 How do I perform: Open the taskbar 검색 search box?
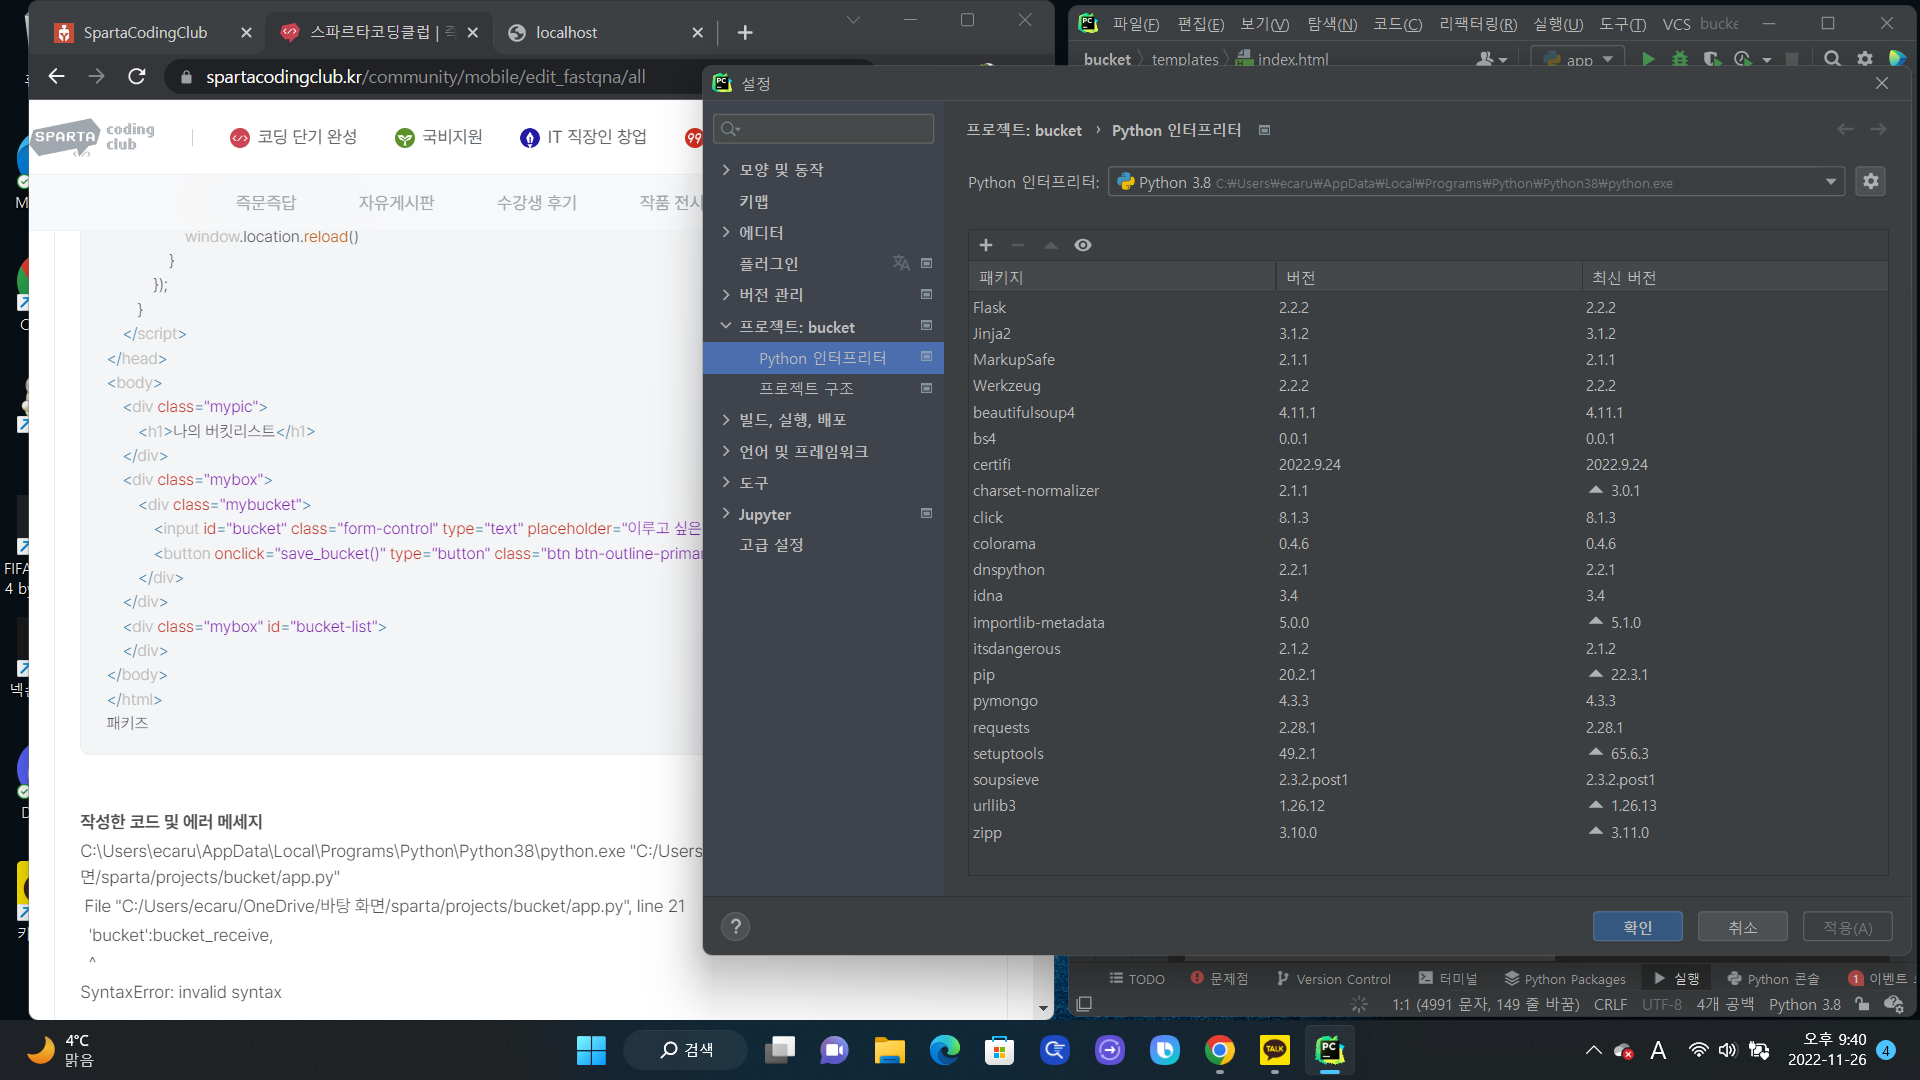(x=686, y=1050)
